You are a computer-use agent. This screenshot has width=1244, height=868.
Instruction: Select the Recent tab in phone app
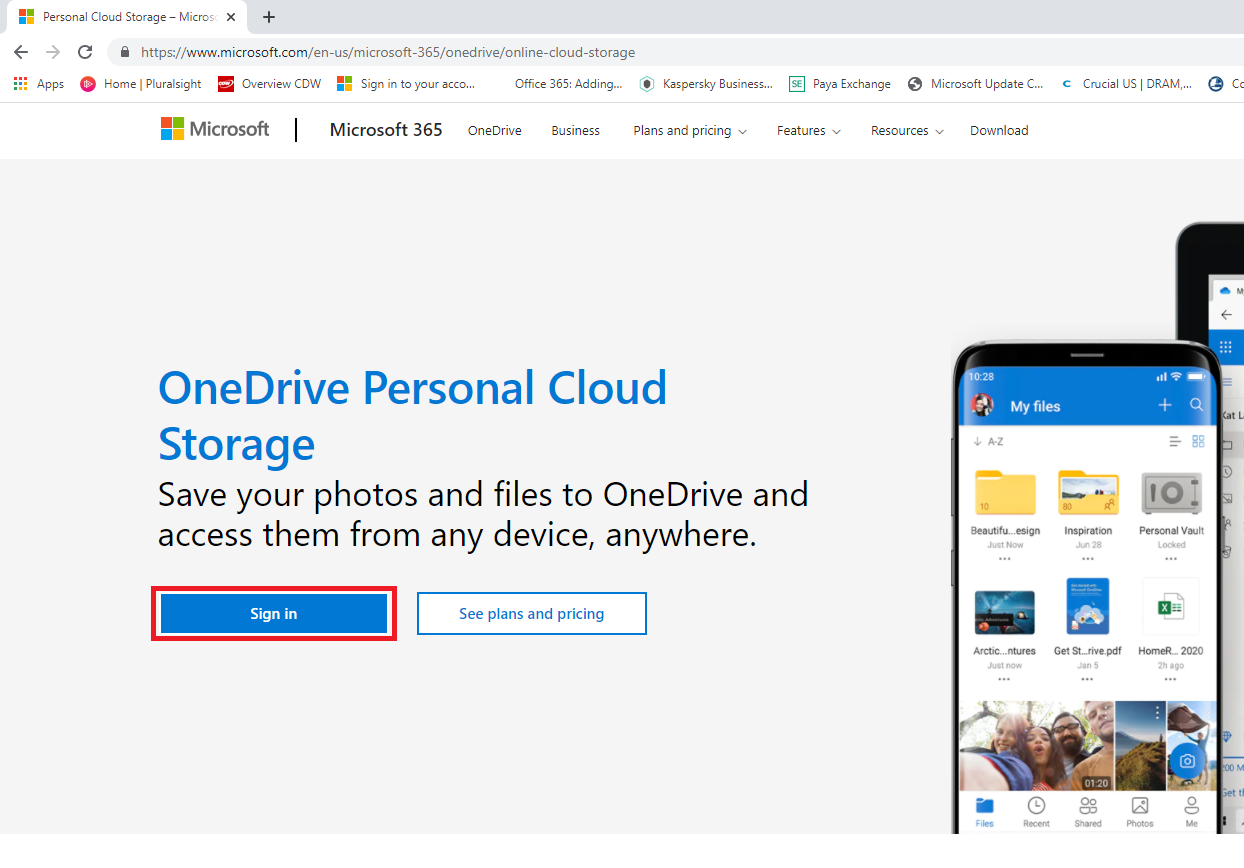coord(1036,812)
